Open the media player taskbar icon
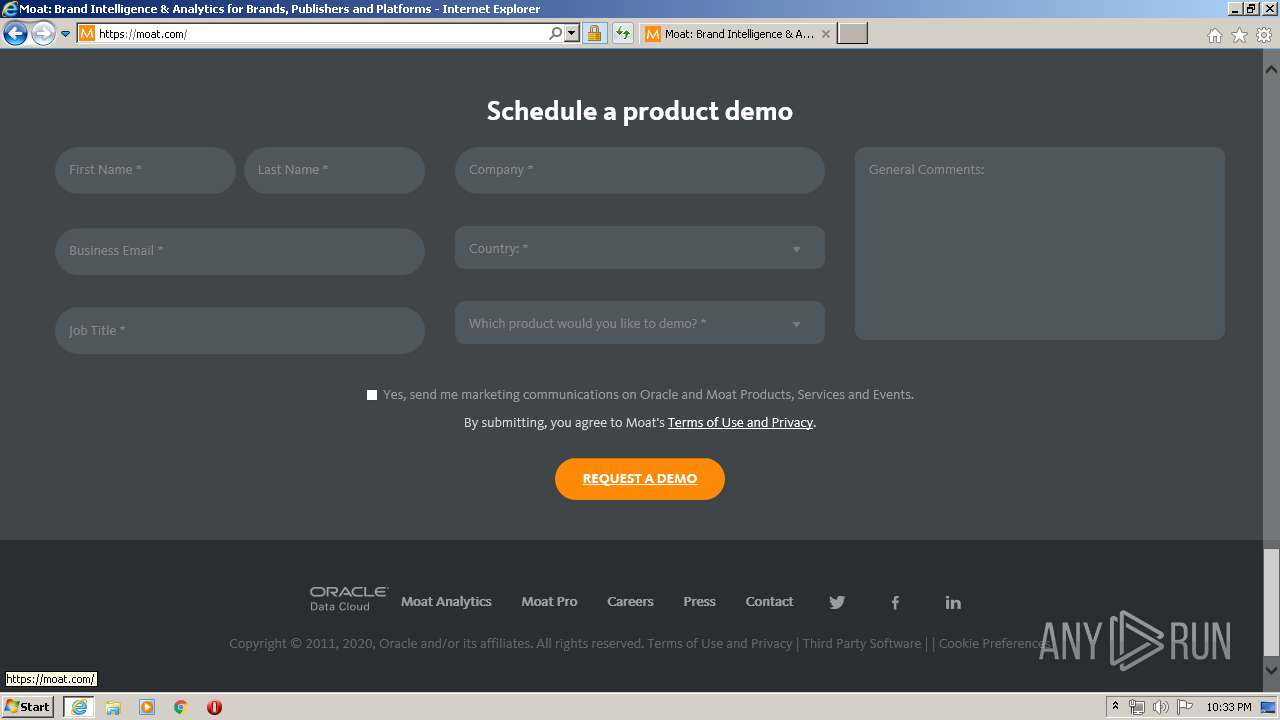 [x=147, y=707]
